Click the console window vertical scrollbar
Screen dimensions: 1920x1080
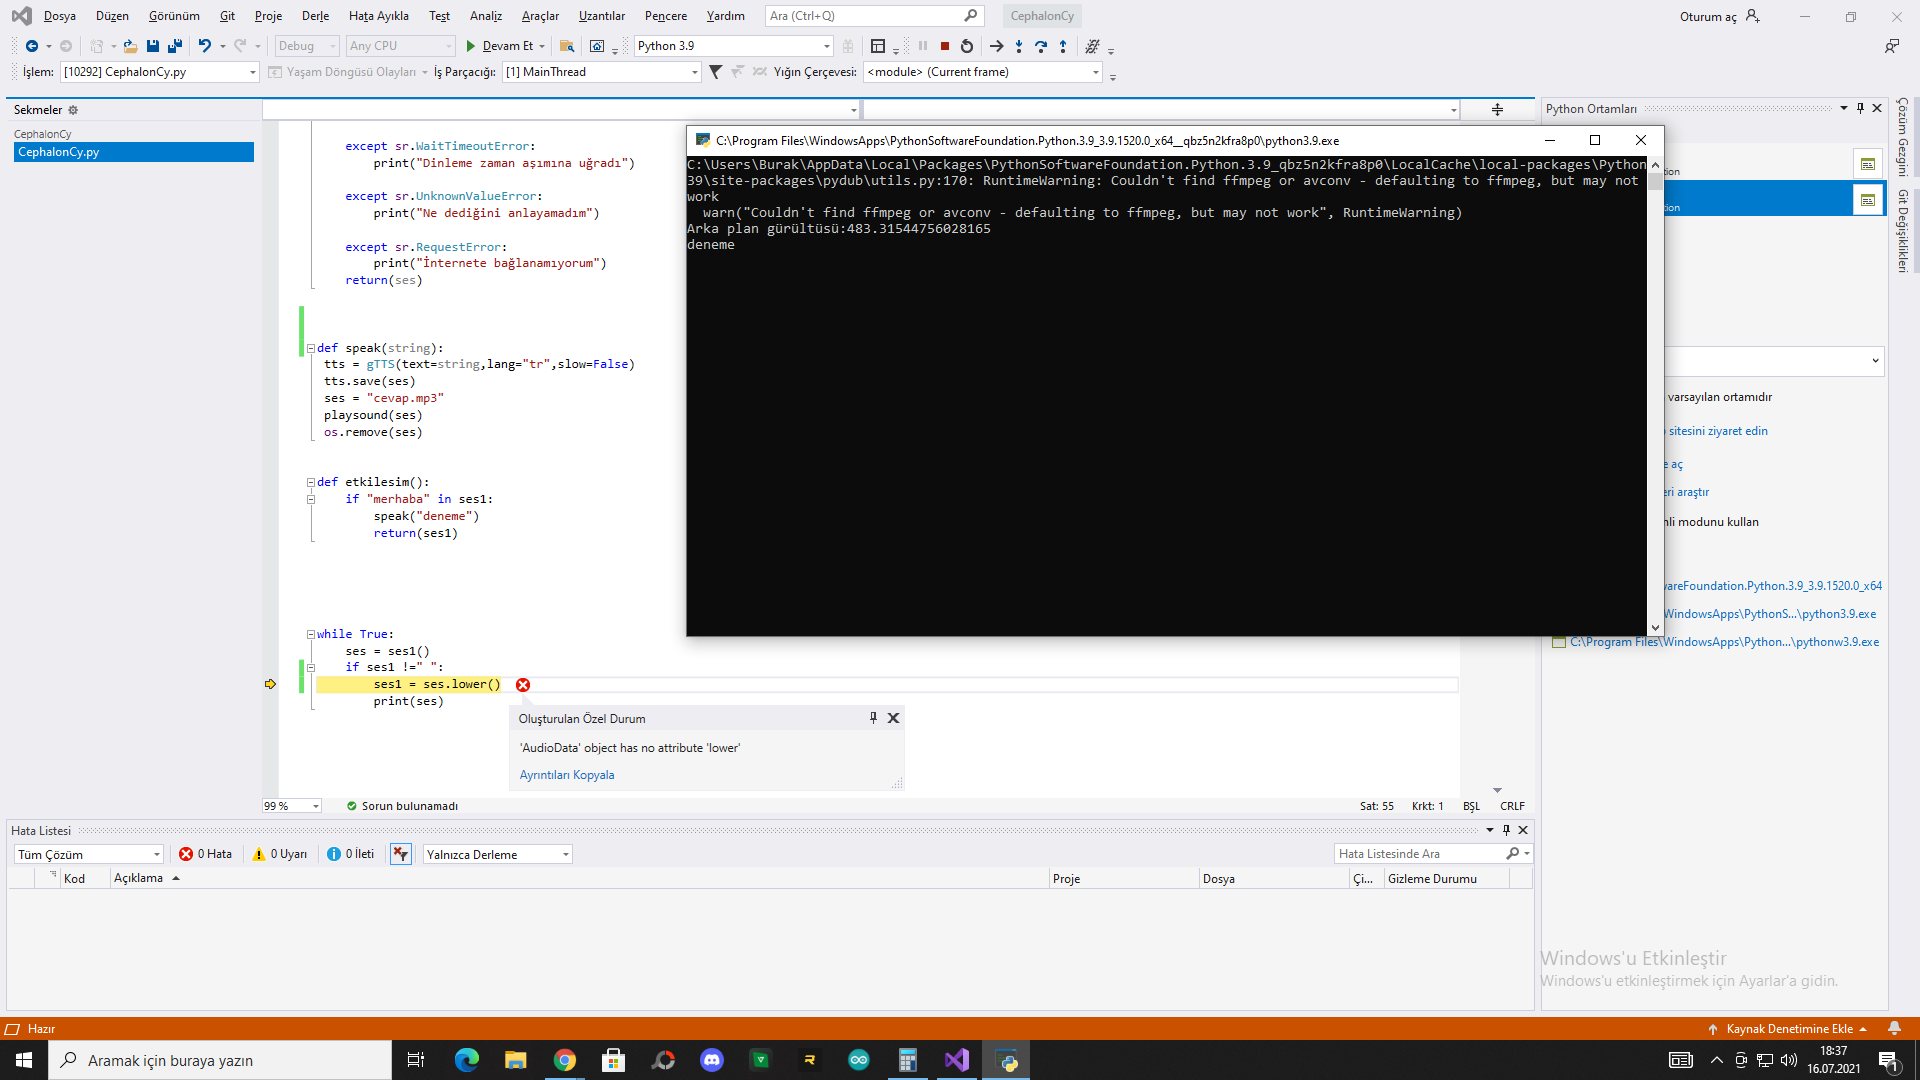click(x=1655, y=400)
